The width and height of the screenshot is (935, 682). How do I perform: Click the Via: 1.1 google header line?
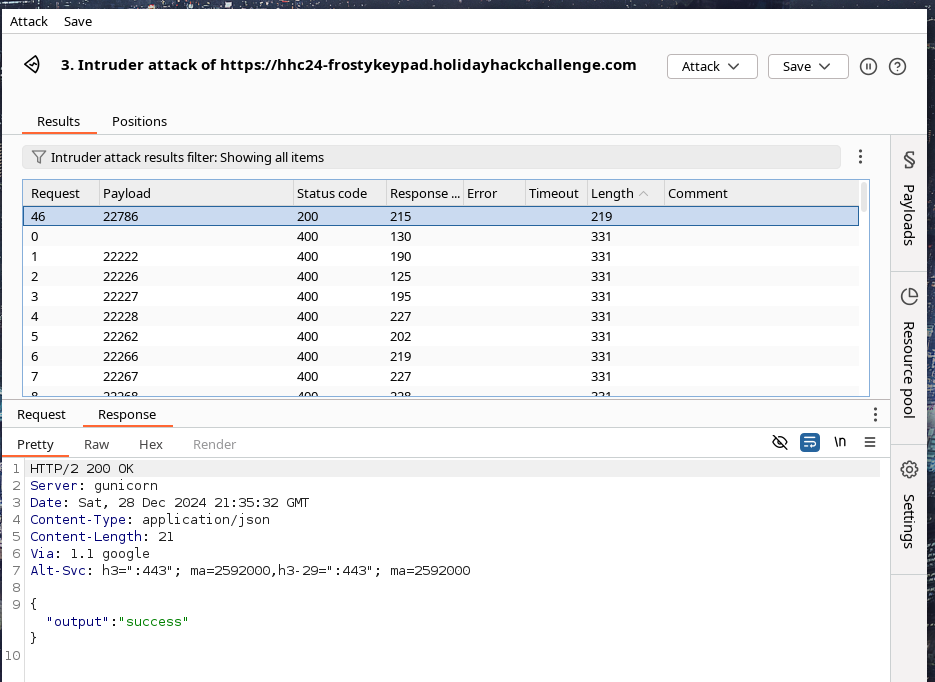click(x=89, y=554)
